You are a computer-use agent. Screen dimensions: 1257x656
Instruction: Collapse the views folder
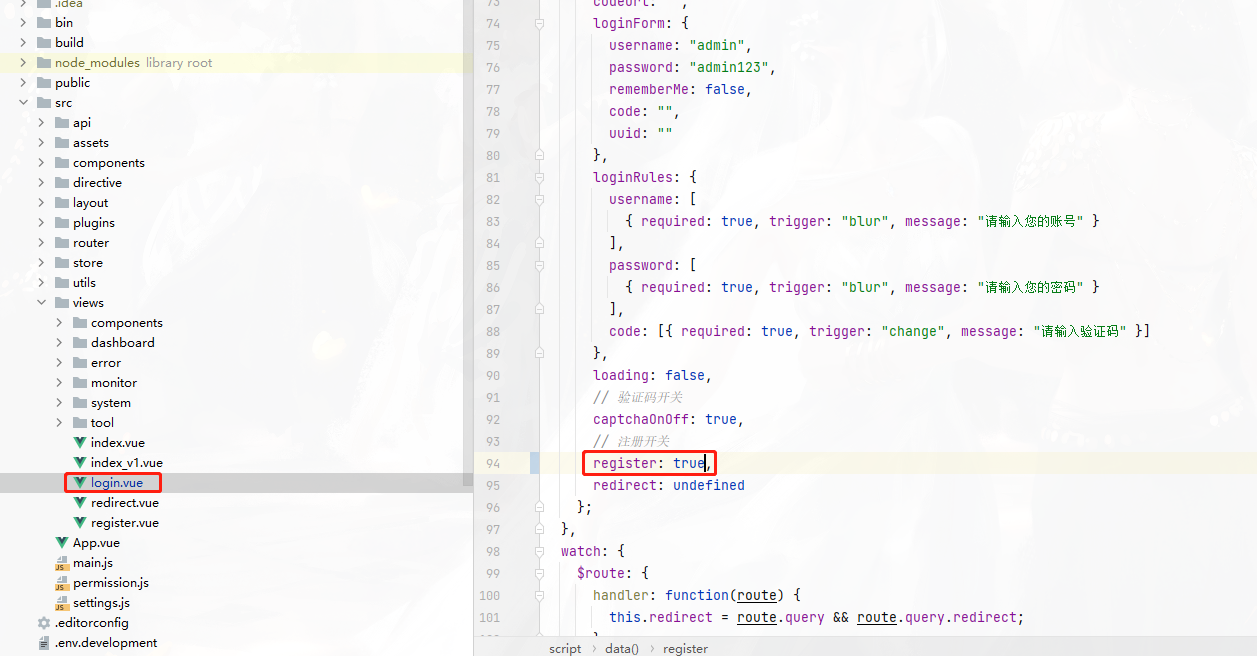(x=41, y=303)
